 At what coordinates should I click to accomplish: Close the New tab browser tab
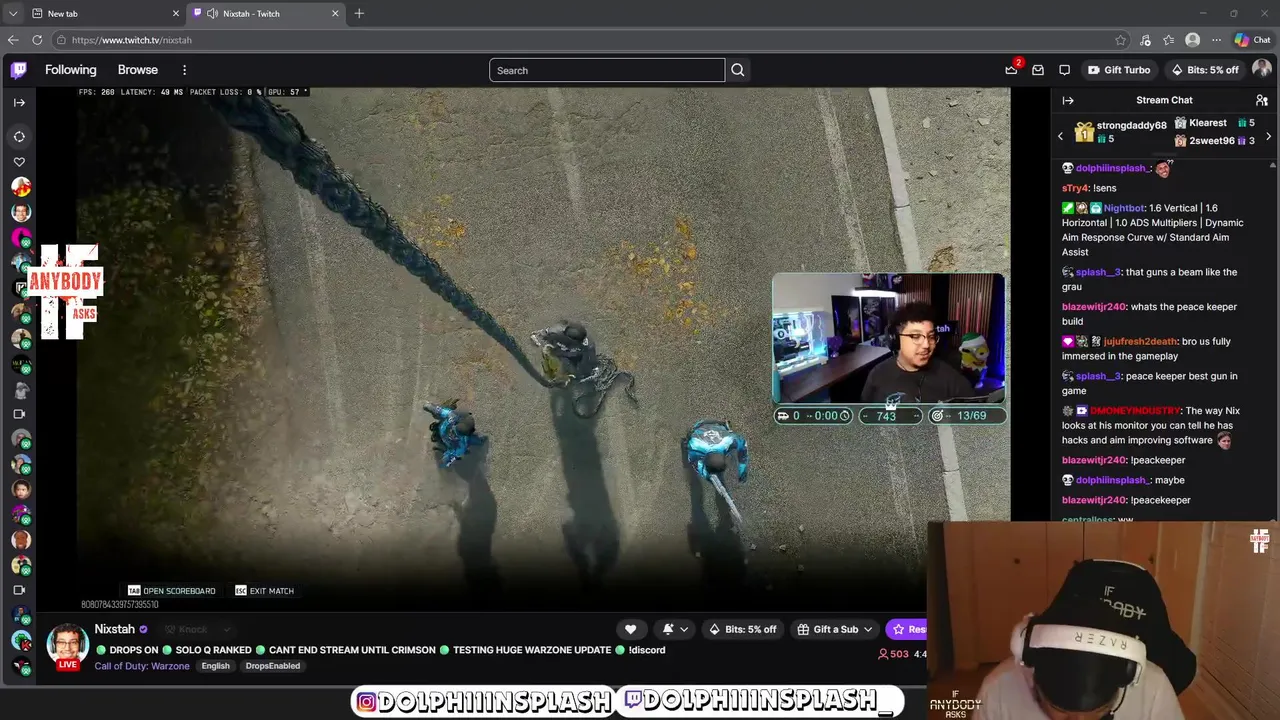click(176, 13)
